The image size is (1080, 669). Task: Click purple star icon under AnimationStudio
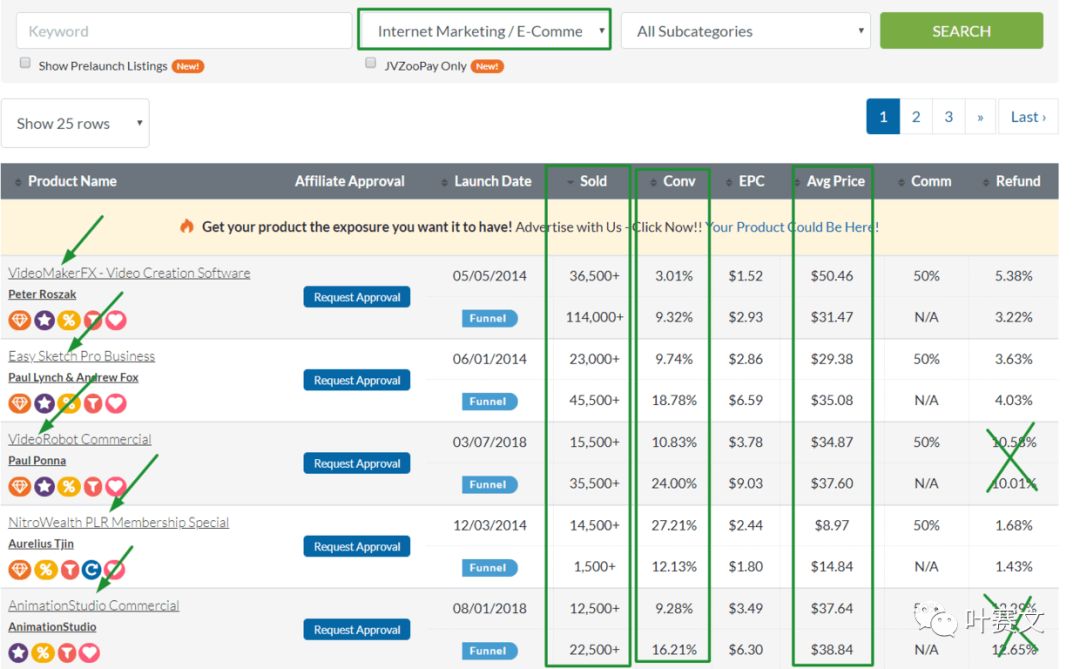pyautogui.click(x=19, y=652)
